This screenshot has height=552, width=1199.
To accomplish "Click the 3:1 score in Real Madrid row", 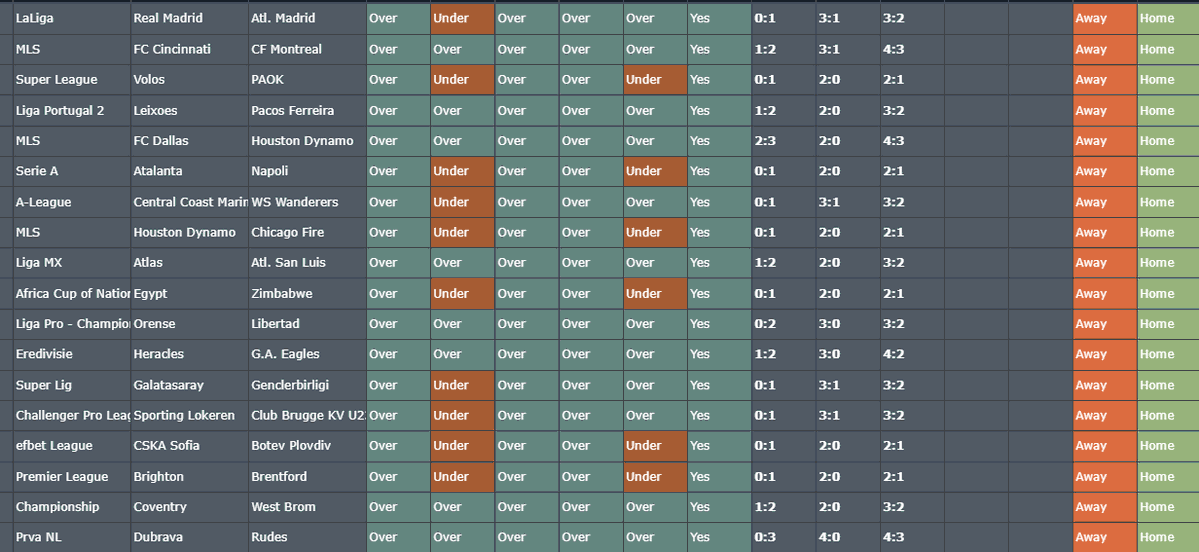I will tap(829, 18).
